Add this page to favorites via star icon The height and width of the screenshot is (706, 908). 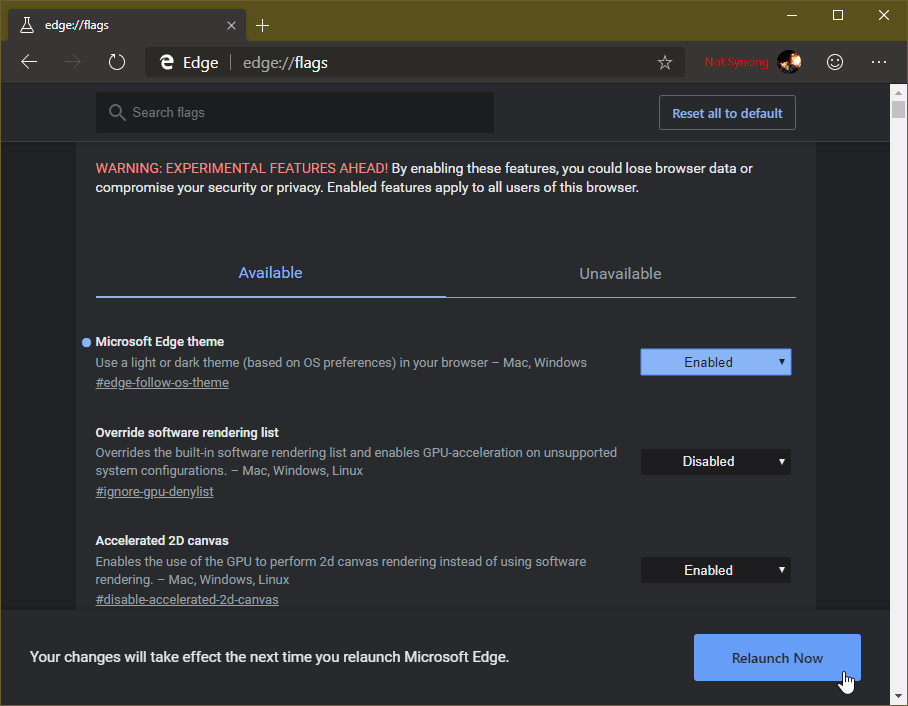coord(665,62)
